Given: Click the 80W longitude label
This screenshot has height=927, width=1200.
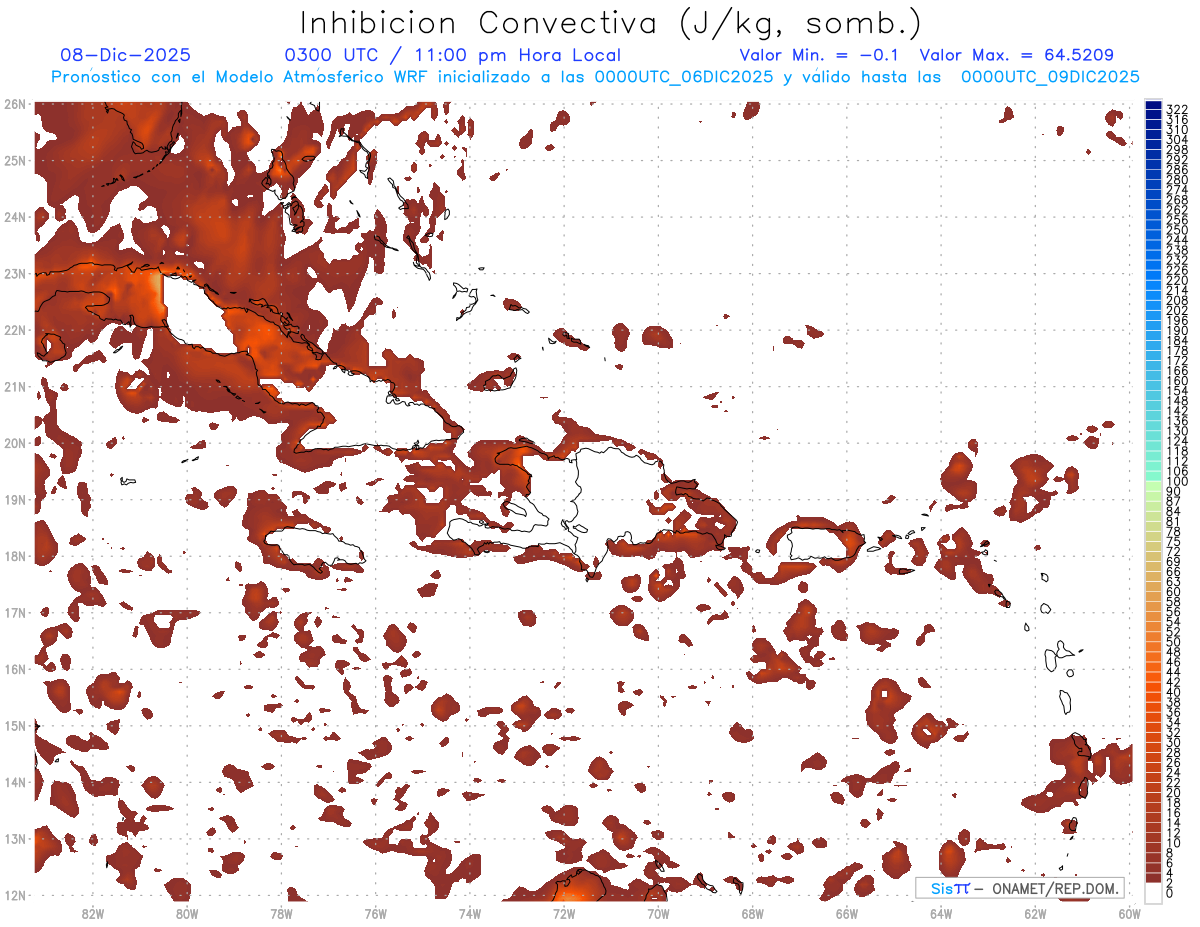Looking at the screenshot, I should pyautogui.click(x=186, y=913).
